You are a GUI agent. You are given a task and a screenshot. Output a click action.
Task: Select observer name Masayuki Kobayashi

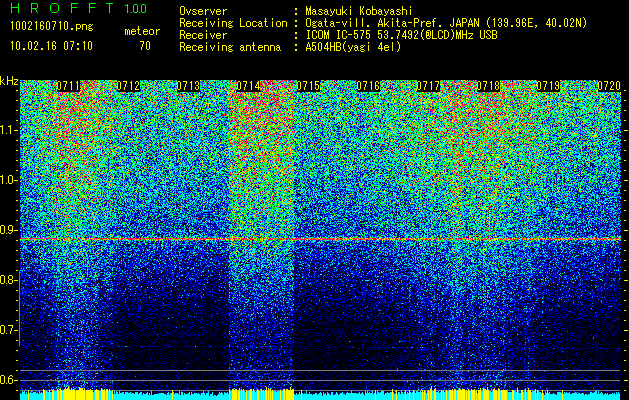tap(359, 11)
